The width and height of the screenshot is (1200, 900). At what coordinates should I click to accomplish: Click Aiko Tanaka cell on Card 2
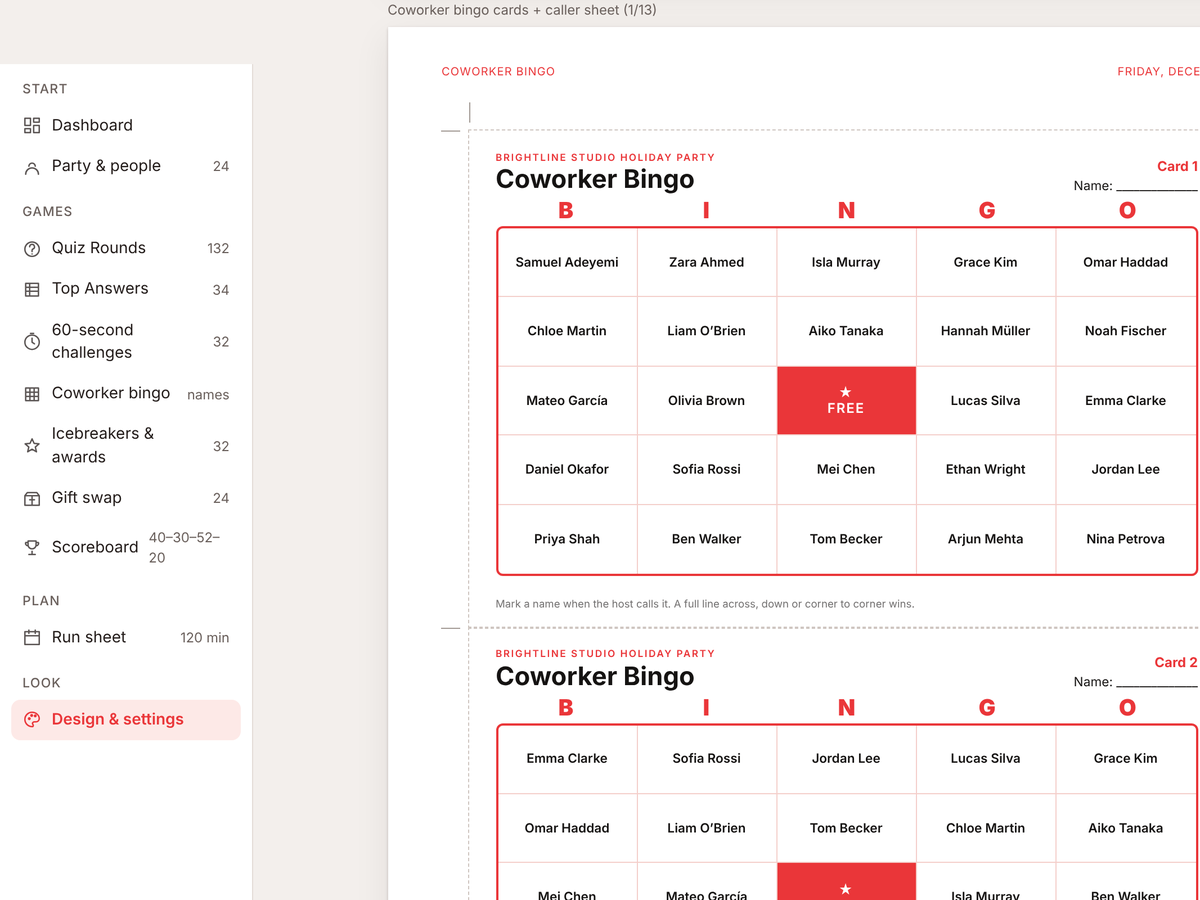(1126, 828)
